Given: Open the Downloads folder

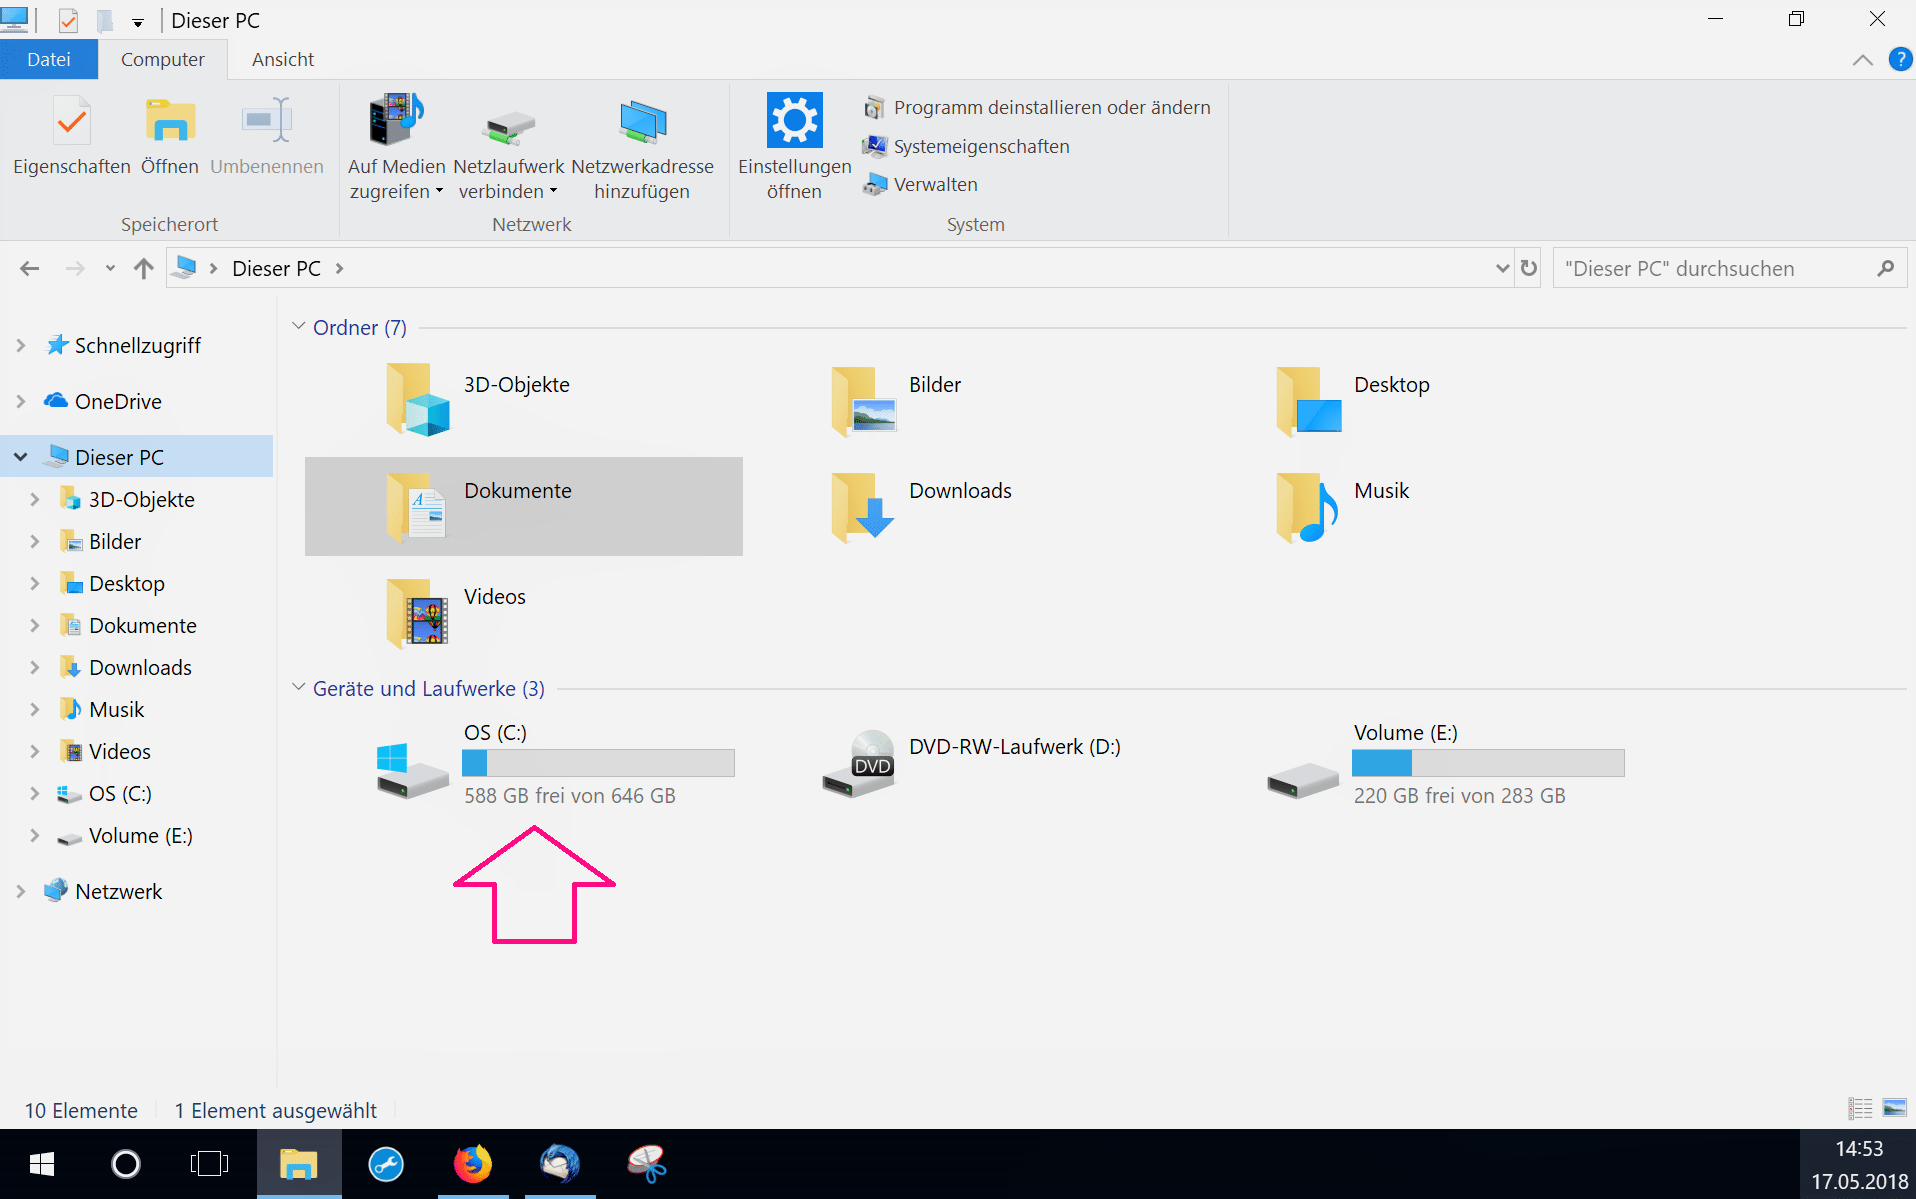Looking at the screenshot, I should click(959, 490).
